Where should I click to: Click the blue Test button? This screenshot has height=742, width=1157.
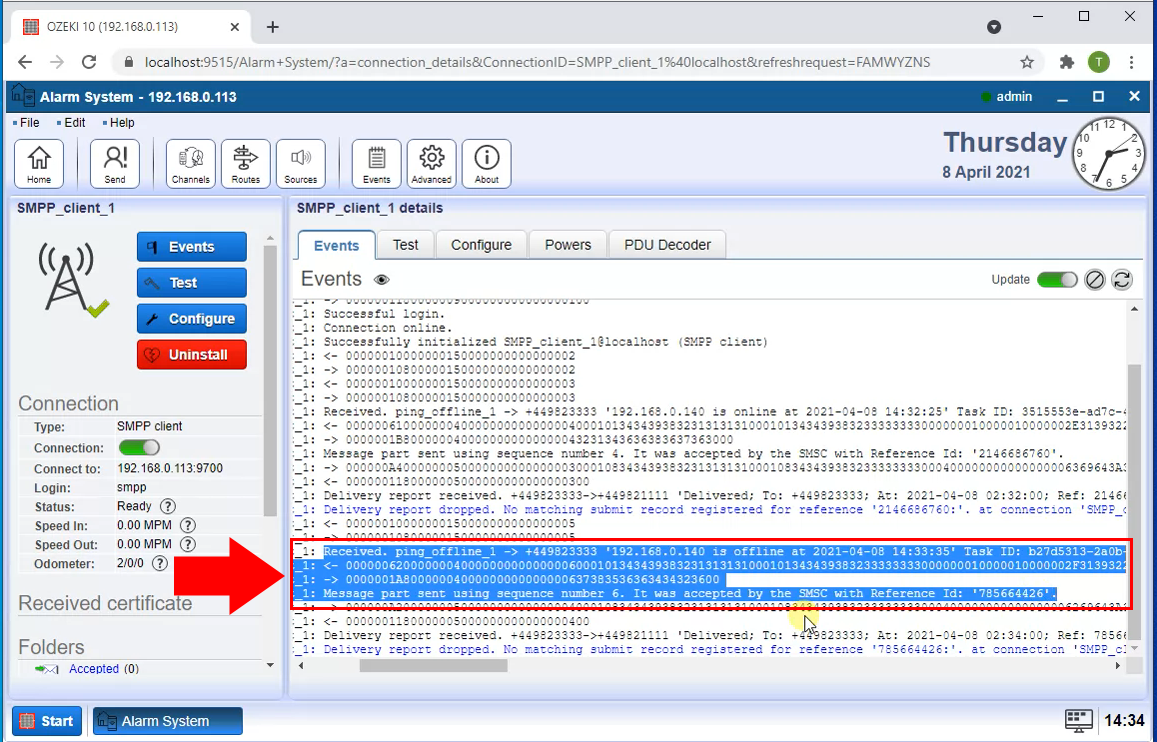[192, 283]
